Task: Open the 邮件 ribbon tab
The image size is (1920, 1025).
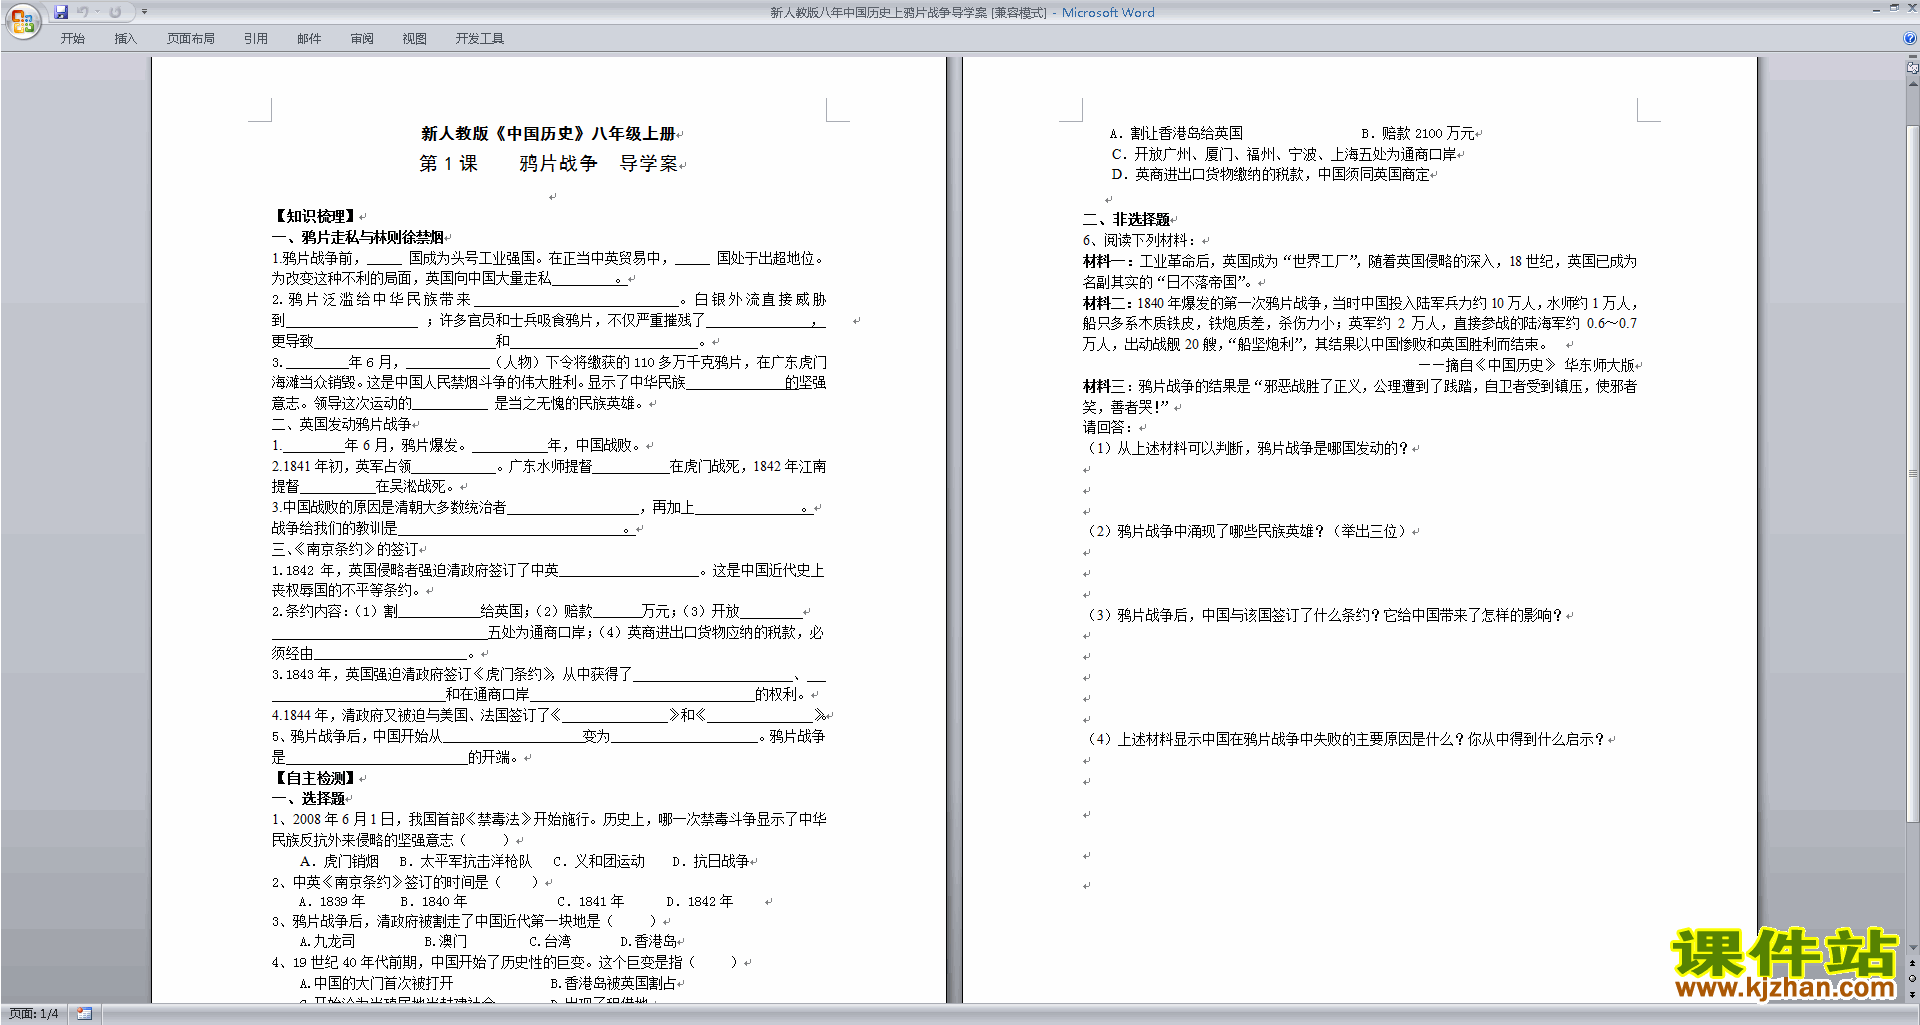Action: [309, 39]
